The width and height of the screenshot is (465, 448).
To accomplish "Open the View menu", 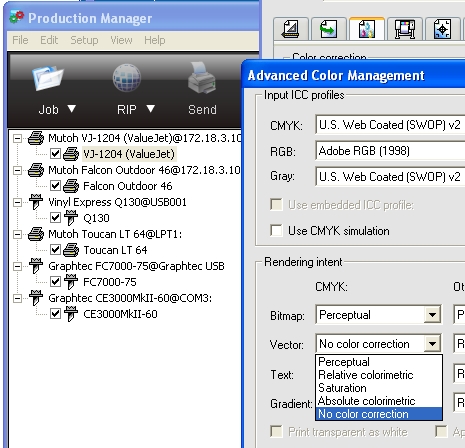I will [x=121, y=40].
